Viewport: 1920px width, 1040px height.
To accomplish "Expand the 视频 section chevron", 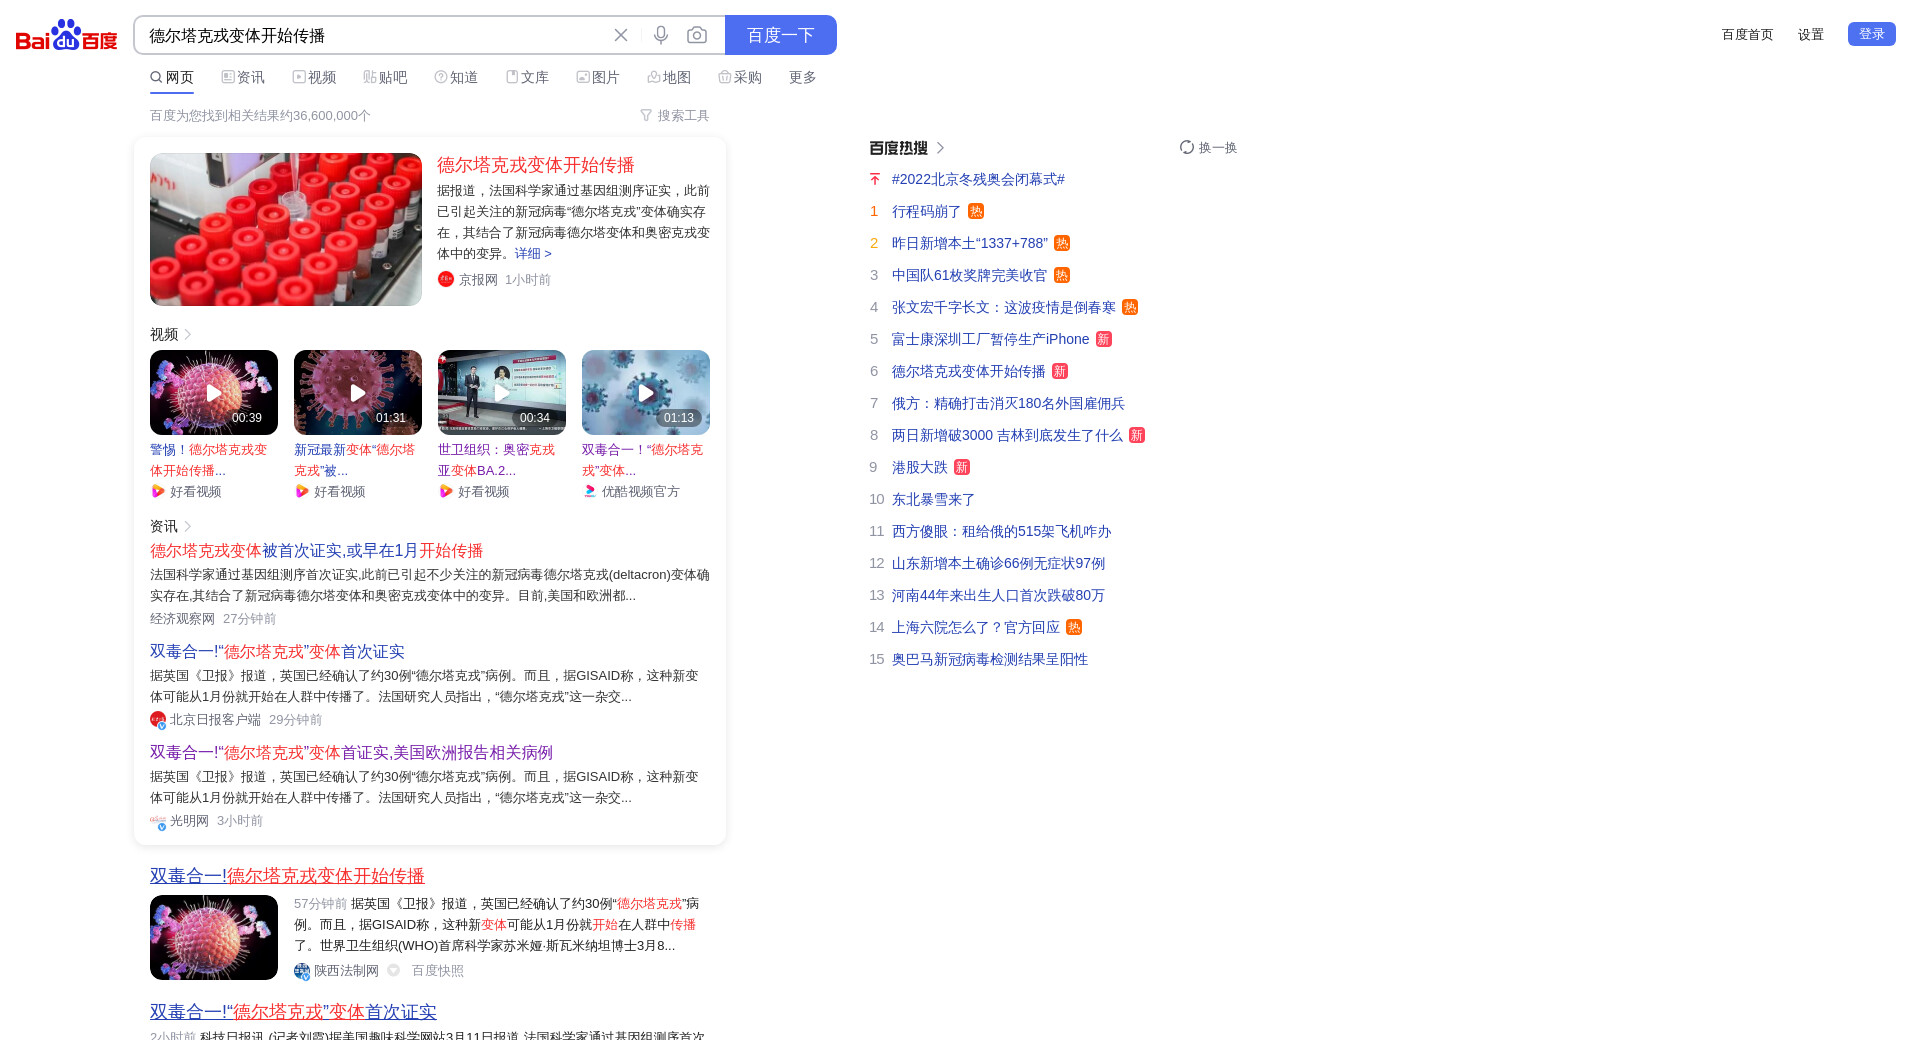I will [188, 334].
